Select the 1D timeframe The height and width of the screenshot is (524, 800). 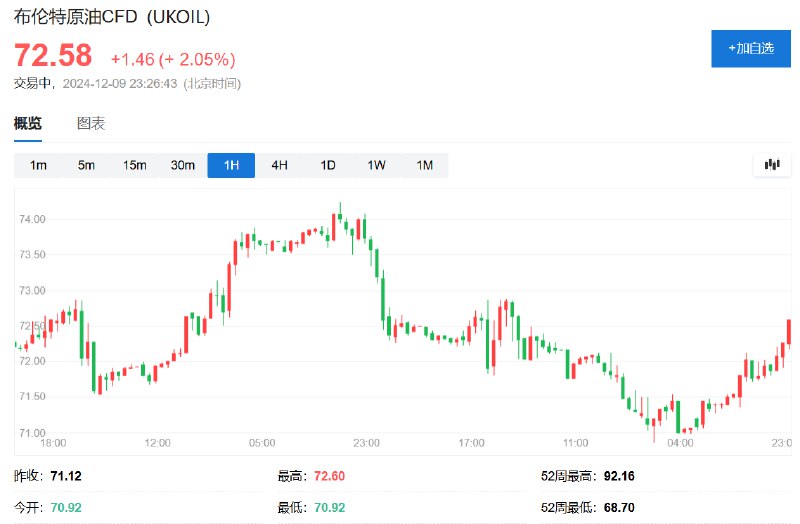[328, 165]
